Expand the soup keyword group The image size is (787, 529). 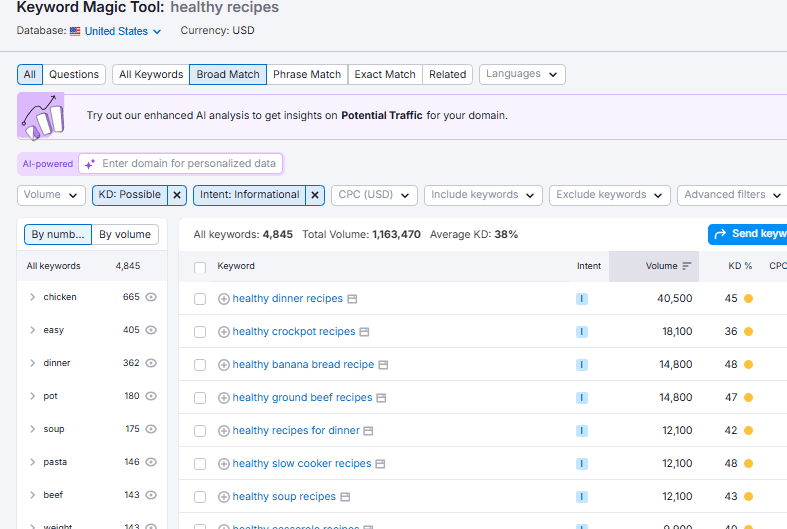(33, 429)
